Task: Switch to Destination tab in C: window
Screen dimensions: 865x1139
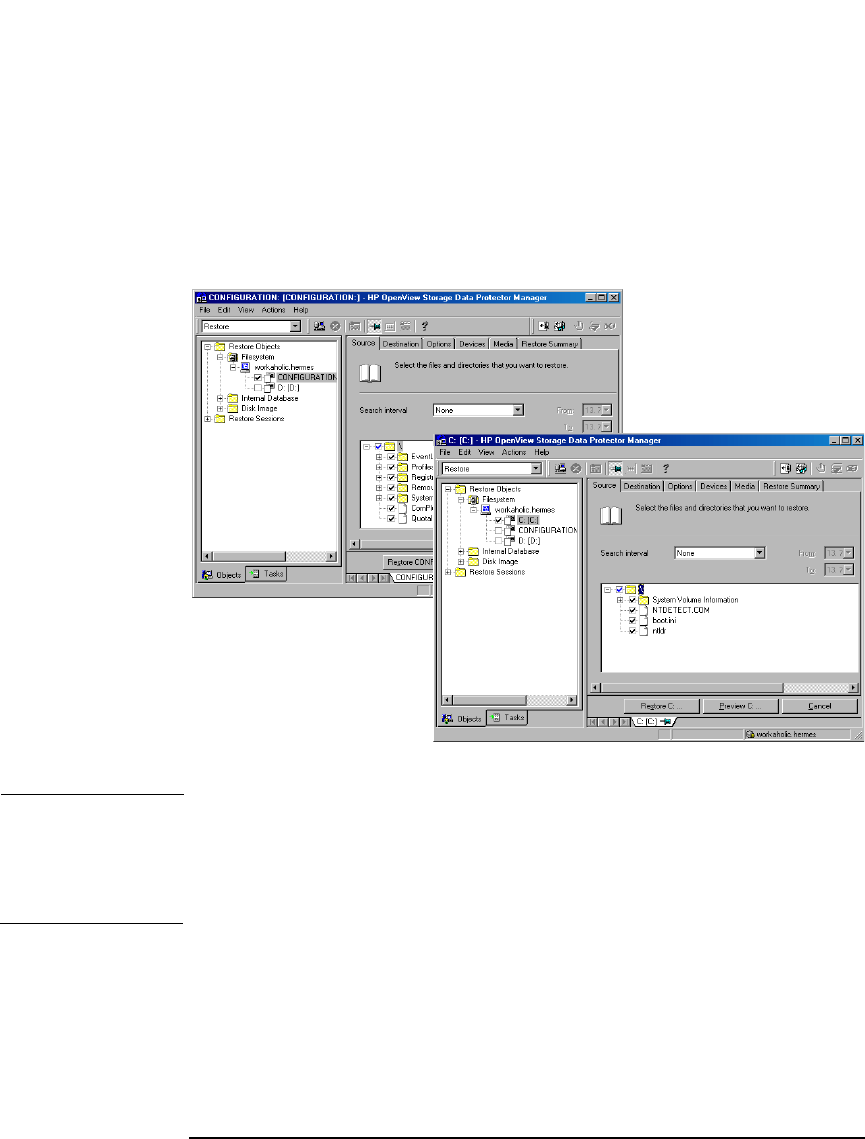Action: click(642, 486)
